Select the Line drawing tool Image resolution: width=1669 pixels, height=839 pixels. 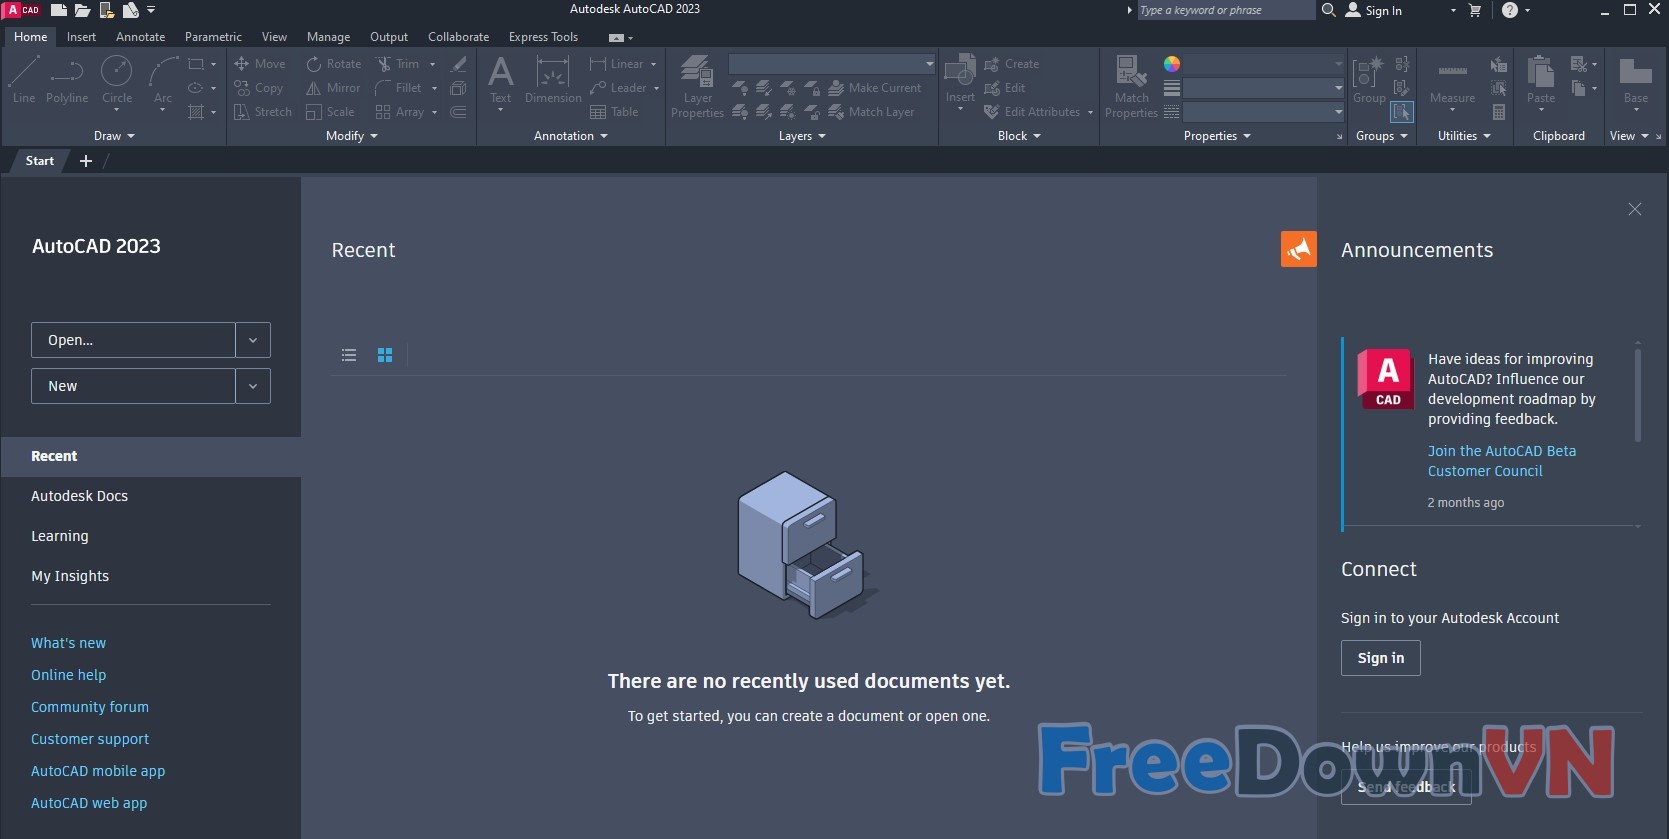pos(24,79)
